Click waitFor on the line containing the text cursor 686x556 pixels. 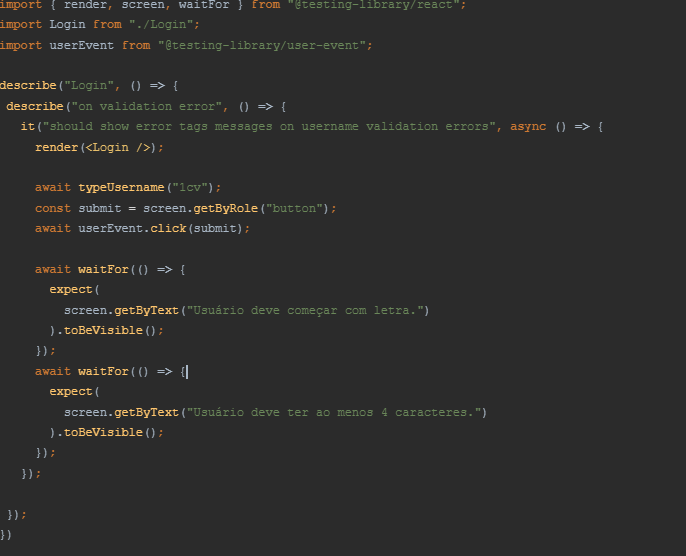(x=103, y=371)
